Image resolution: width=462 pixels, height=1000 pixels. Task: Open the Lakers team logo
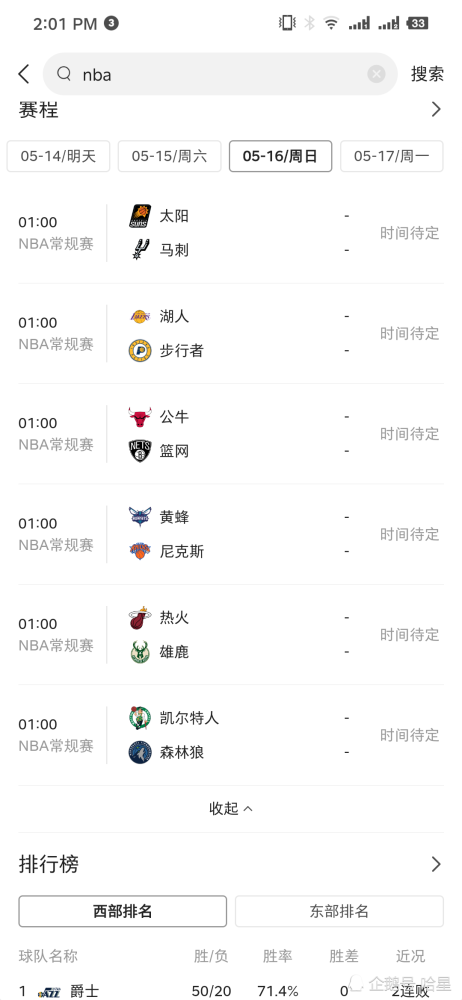pos(140,316)
